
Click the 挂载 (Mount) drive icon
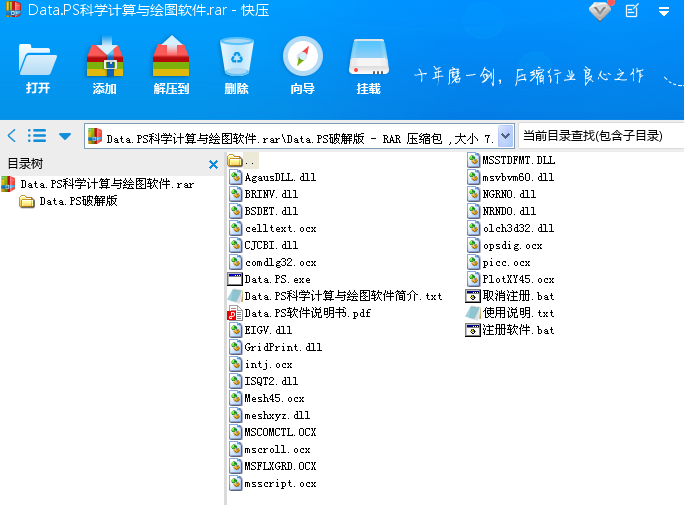[369, 66]
